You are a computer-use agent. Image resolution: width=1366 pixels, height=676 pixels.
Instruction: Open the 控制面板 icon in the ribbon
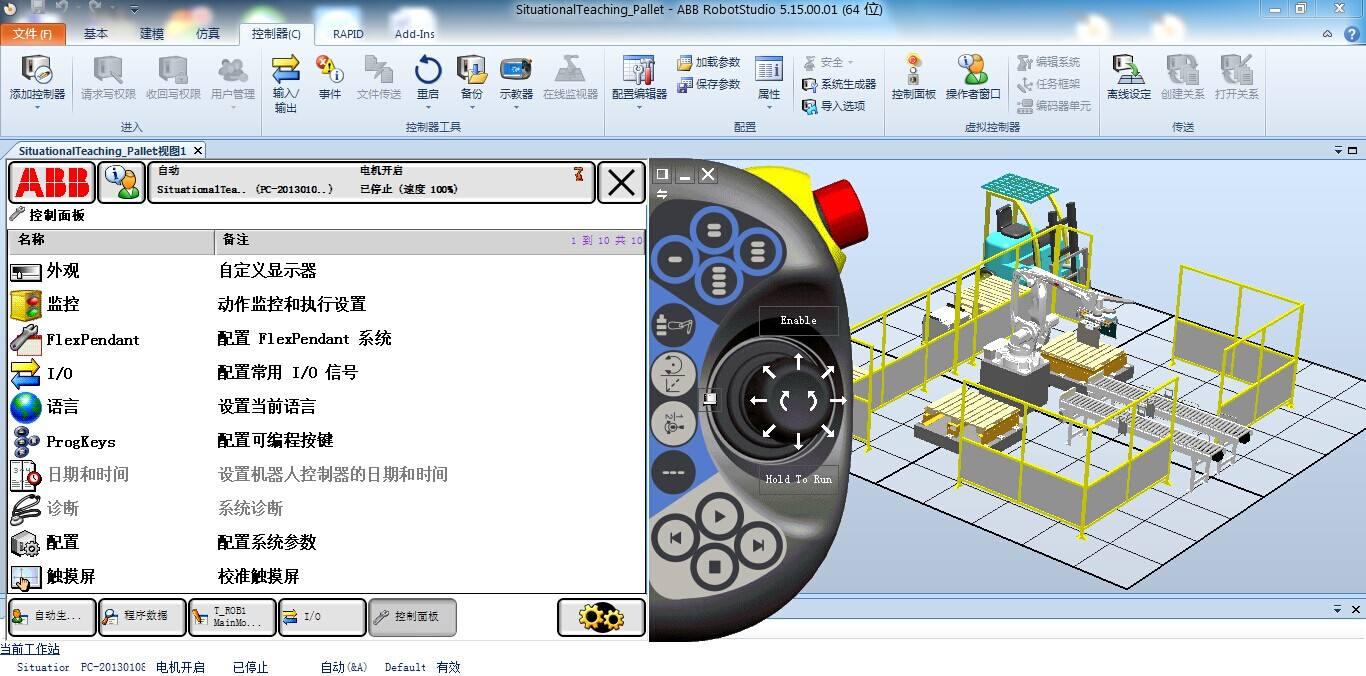(x=914, y=77)
